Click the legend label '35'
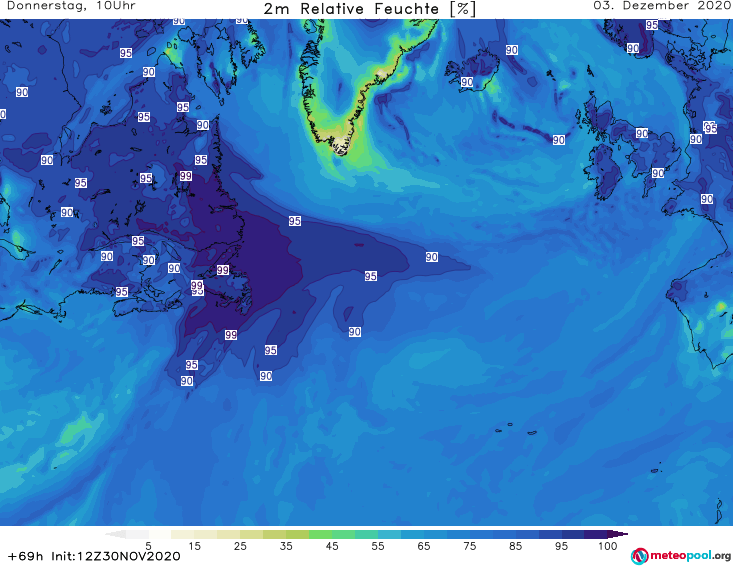The width and height of the screenshot is (733, 566). 286,545
